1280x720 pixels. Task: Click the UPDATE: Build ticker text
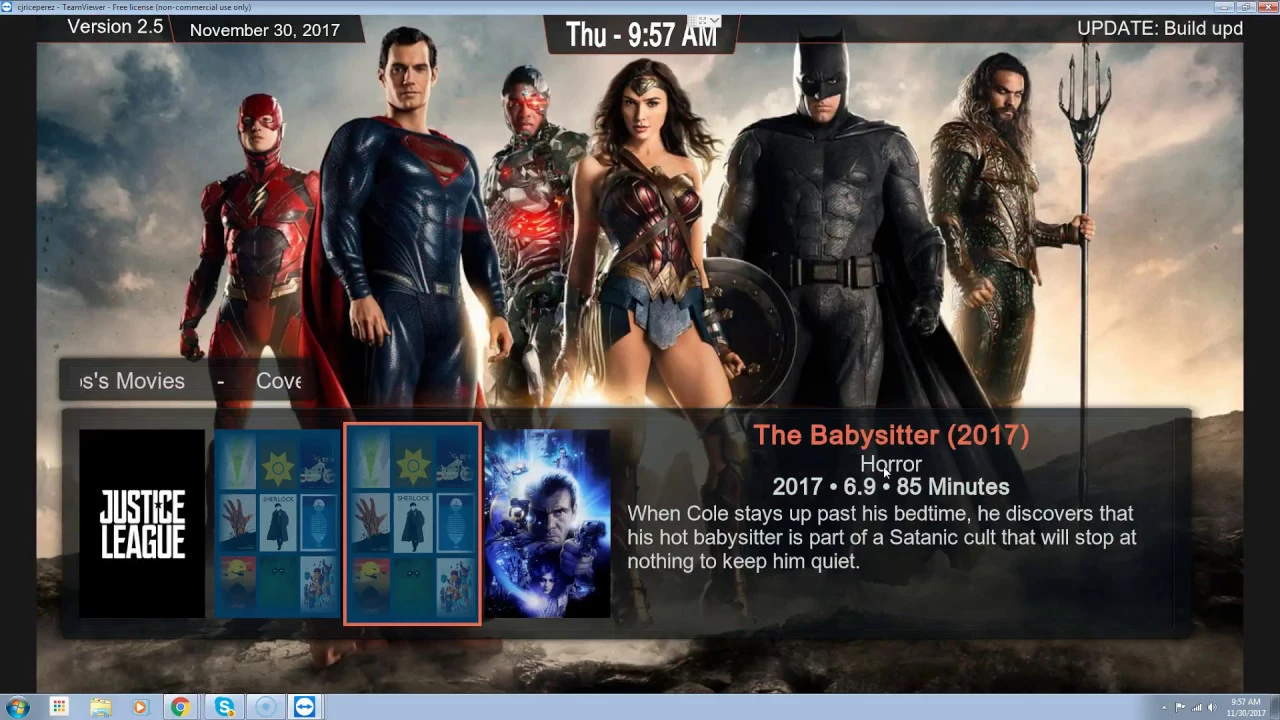[1160, 28]
